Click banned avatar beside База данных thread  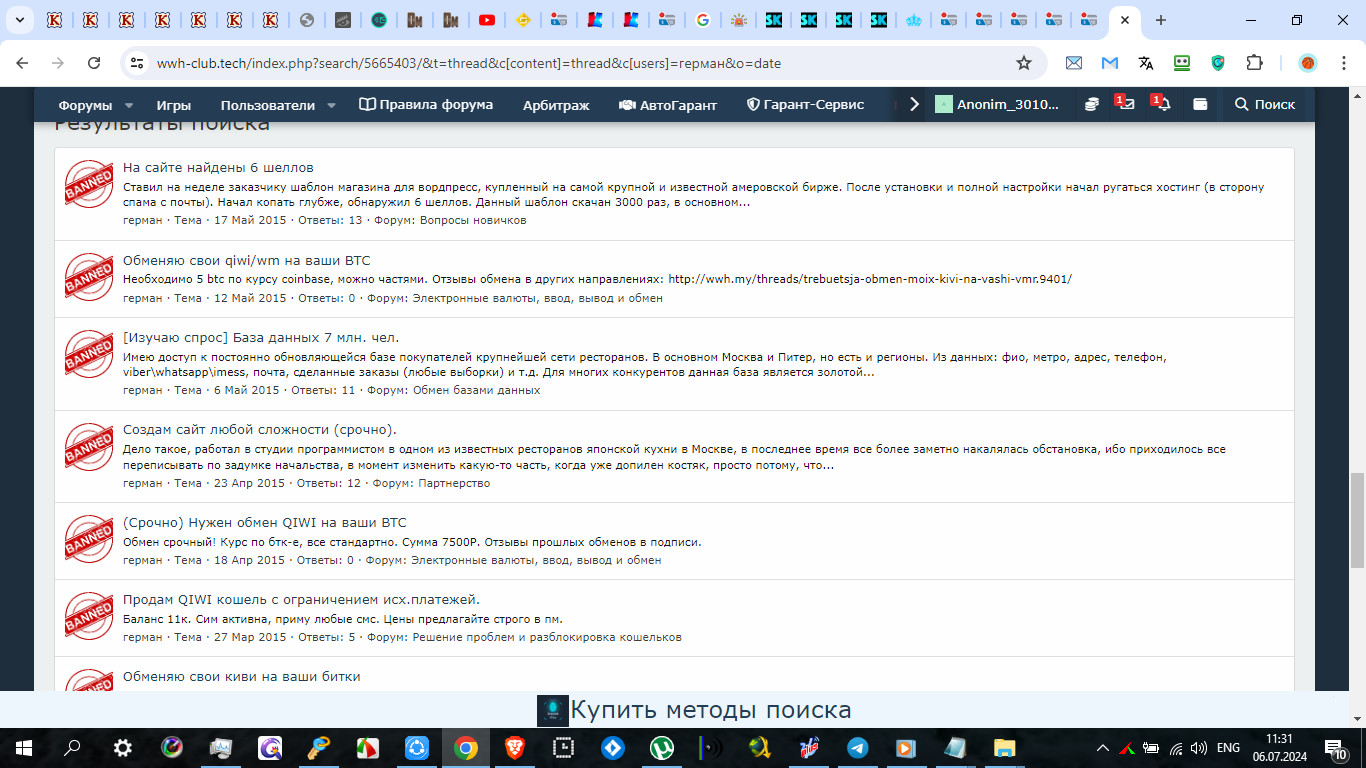[x=89, y=354]
